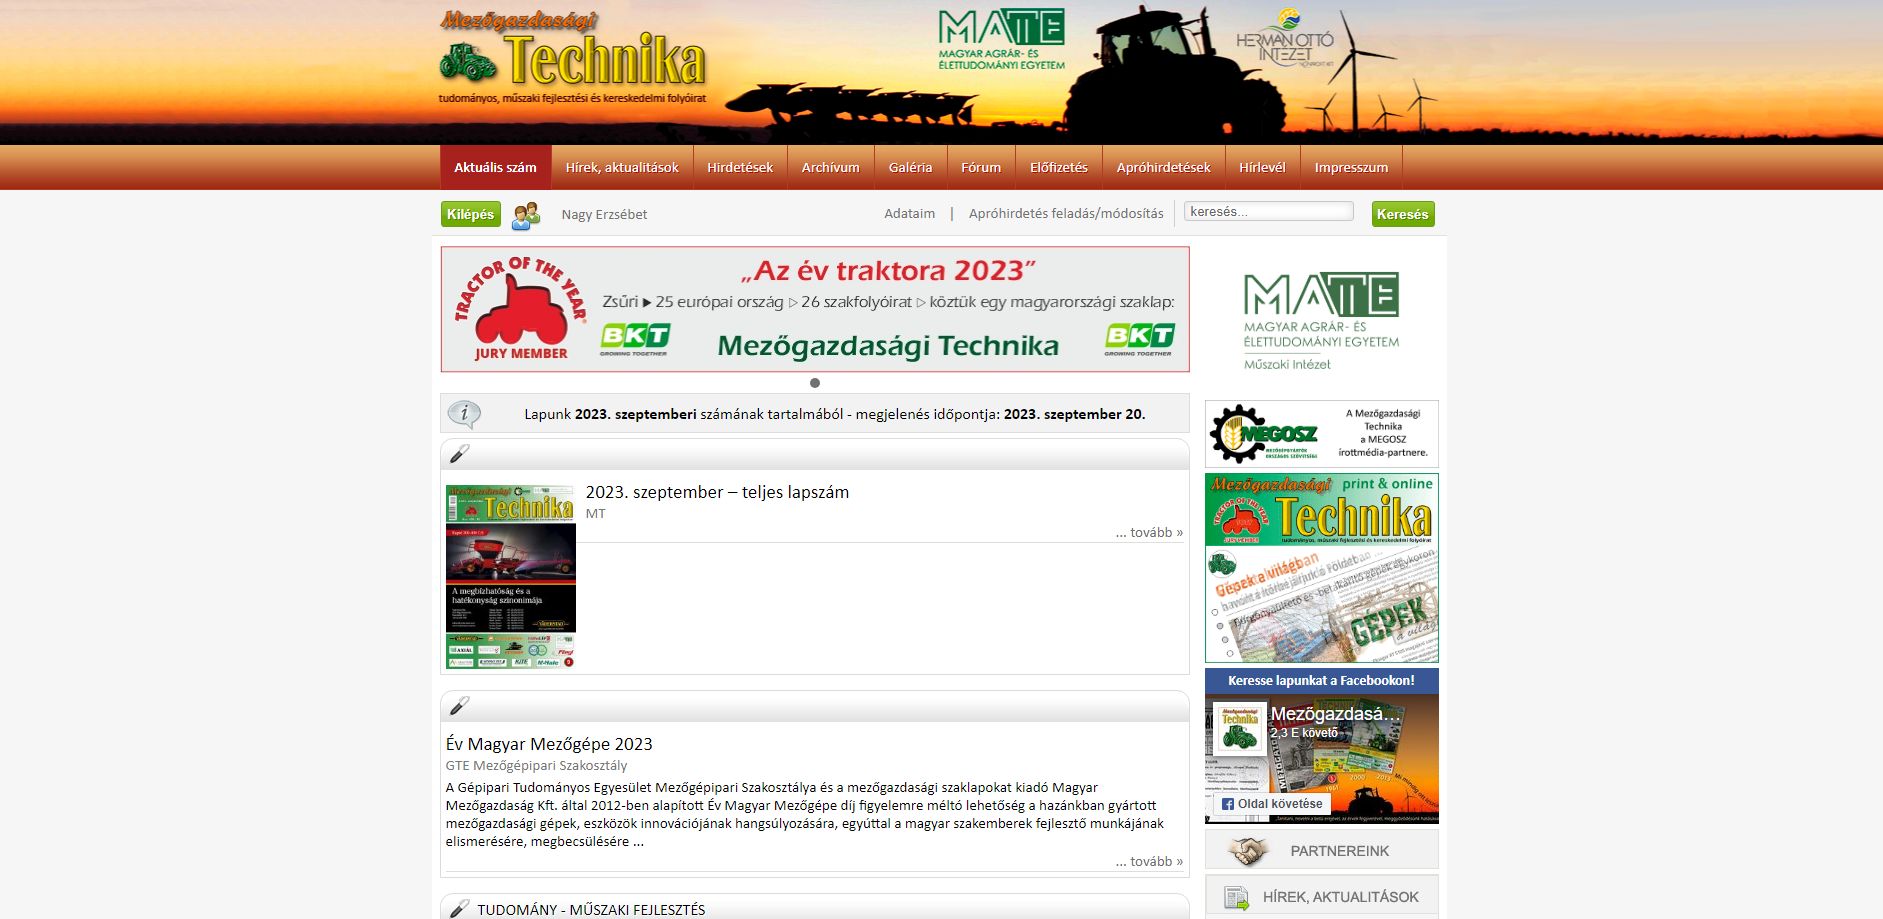Open the Fórum menu item
The height and width of the screenshot is (919, 1883).
[981, 168]
